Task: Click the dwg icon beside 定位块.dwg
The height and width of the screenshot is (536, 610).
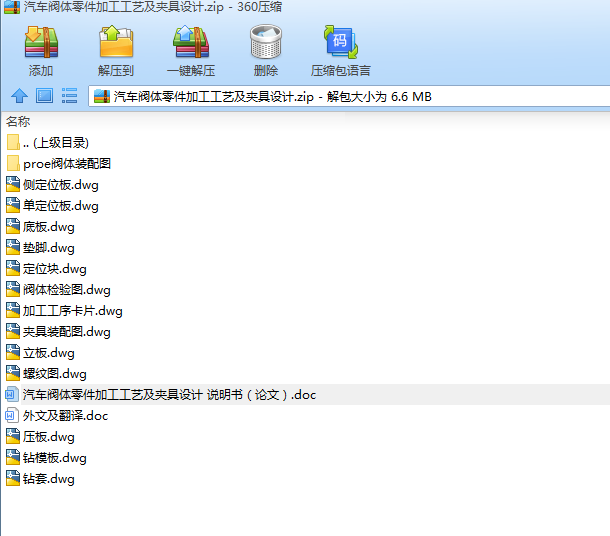Action: coord(13,268)
